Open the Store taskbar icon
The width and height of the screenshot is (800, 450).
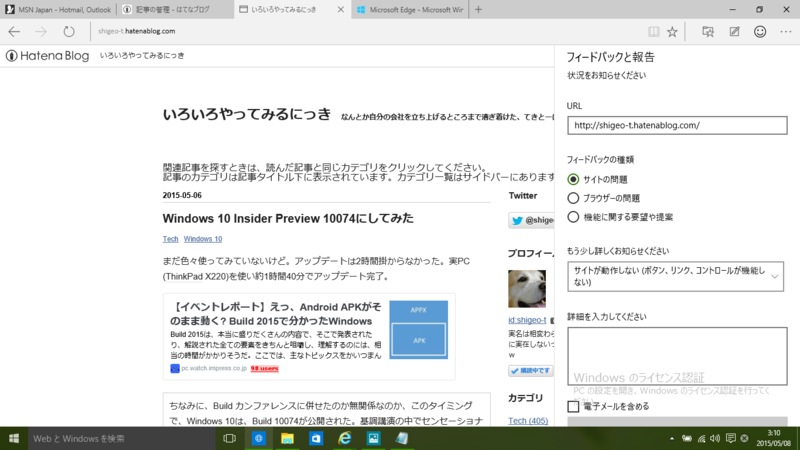click(316, 438)
